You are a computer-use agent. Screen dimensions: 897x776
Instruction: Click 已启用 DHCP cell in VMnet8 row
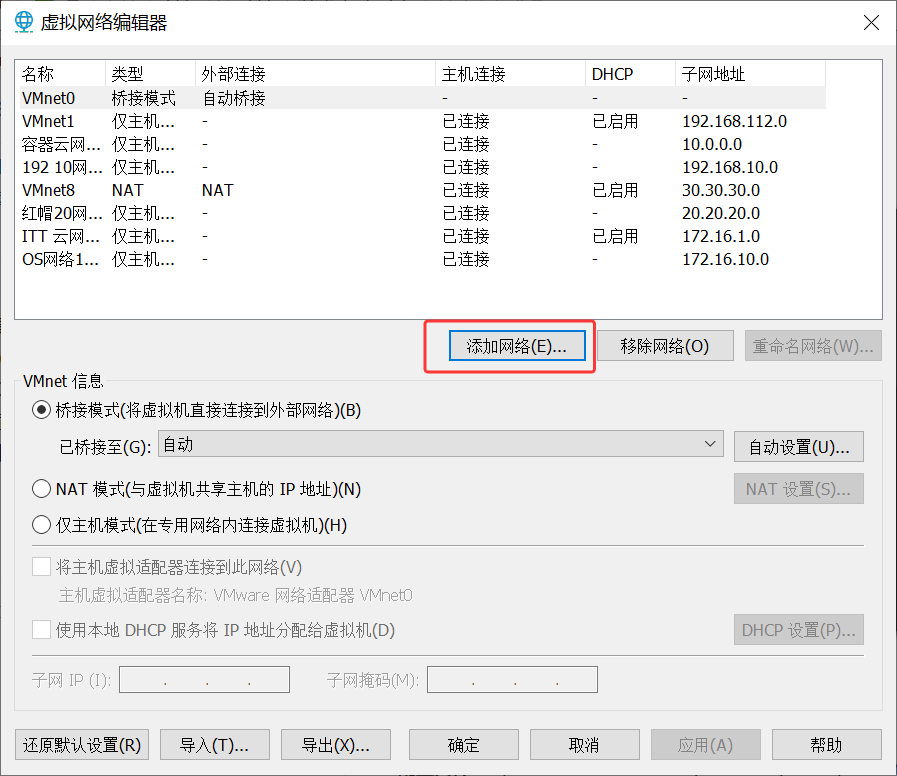pyautogui.click(x=615, y=190)
